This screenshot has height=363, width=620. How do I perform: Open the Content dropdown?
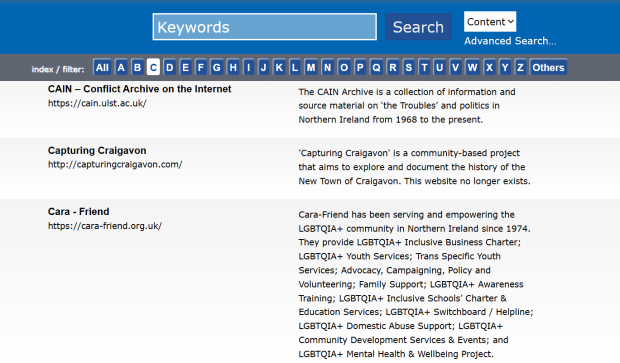pos(490,21)
